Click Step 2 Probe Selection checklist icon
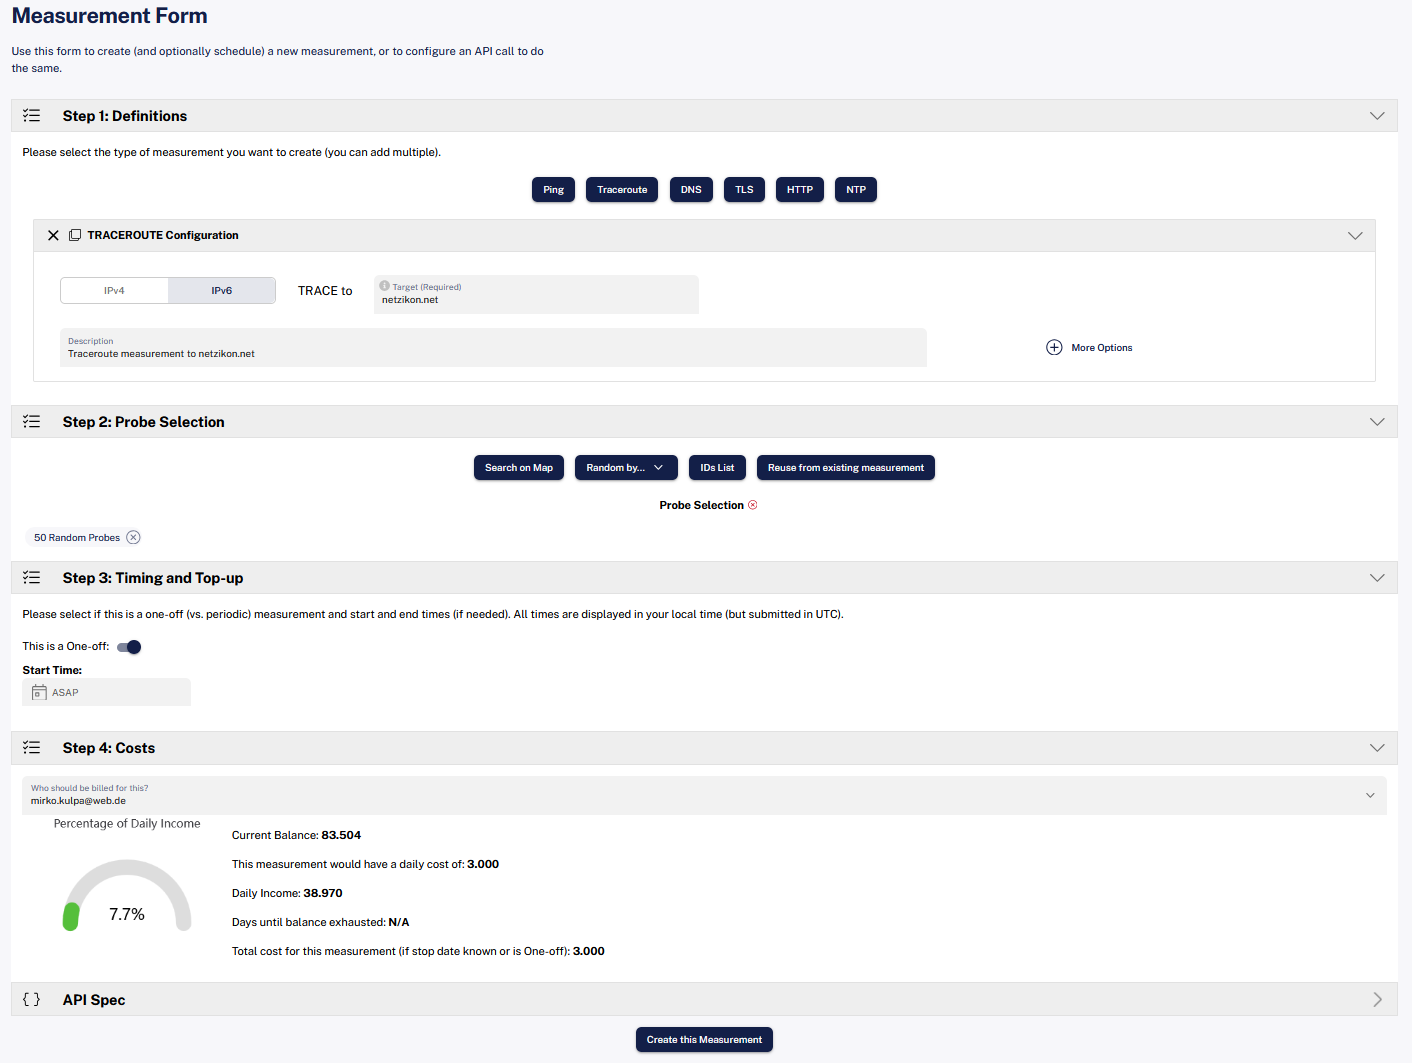The height and width of the screenshot is (1063, 1412). coord(32,422)
